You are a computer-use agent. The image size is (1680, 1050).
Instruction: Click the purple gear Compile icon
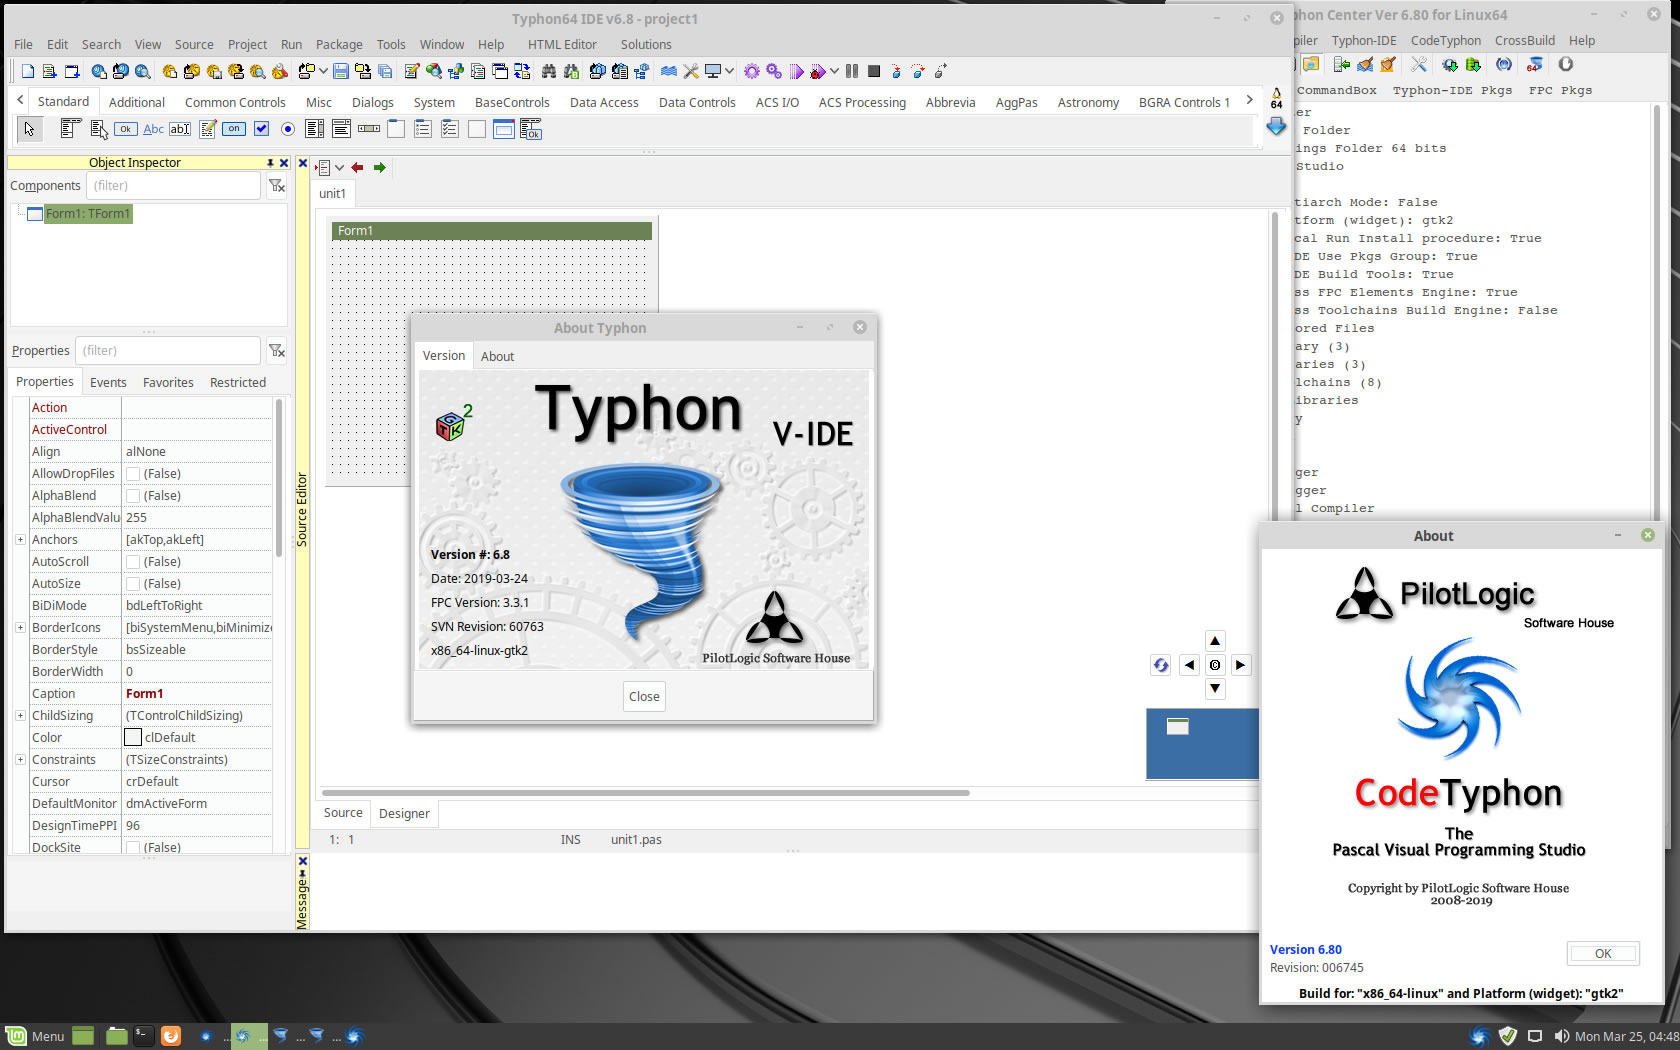[752, 71]
